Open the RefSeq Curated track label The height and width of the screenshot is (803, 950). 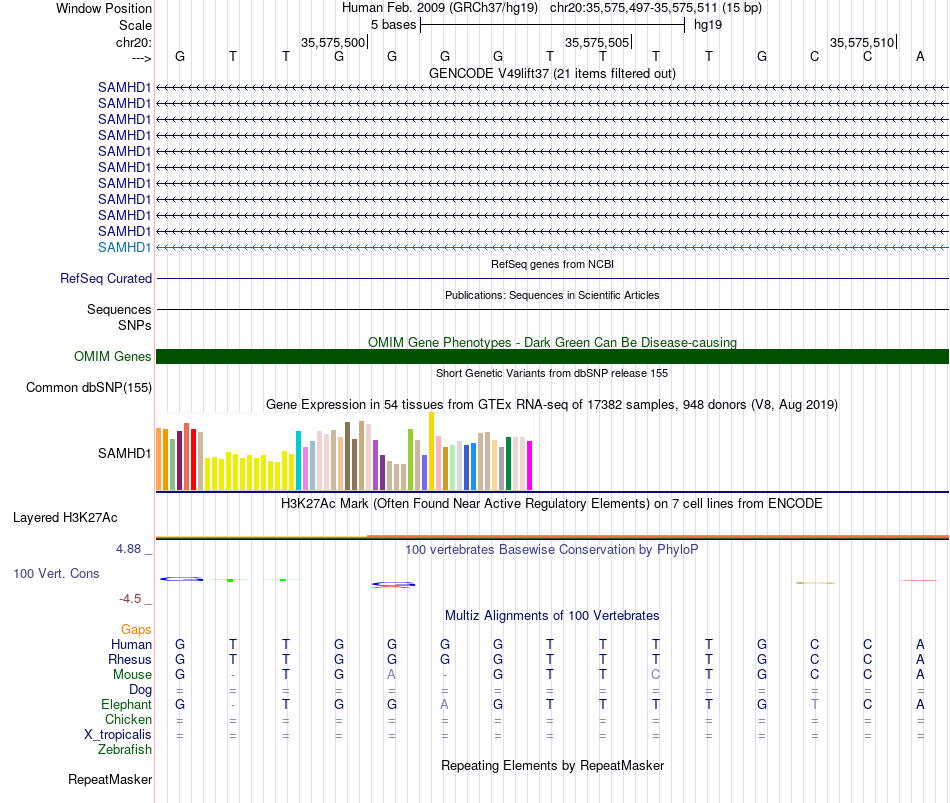coord(105,279)
